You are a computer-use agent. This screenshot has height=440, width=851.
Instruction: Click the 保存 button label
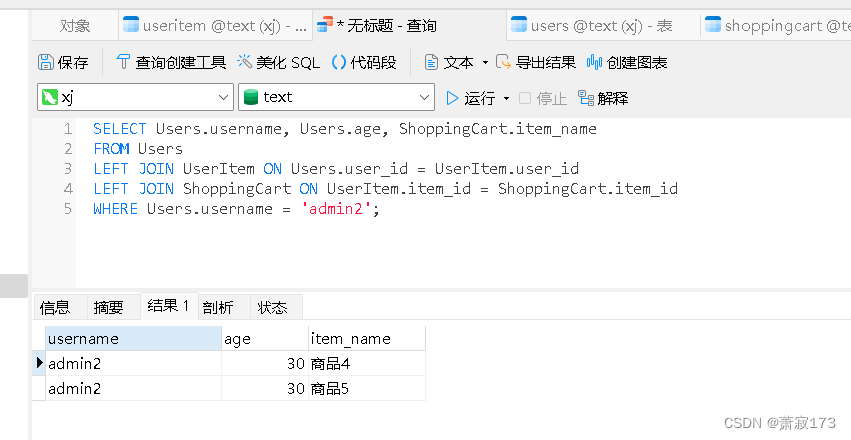(73, 62)
